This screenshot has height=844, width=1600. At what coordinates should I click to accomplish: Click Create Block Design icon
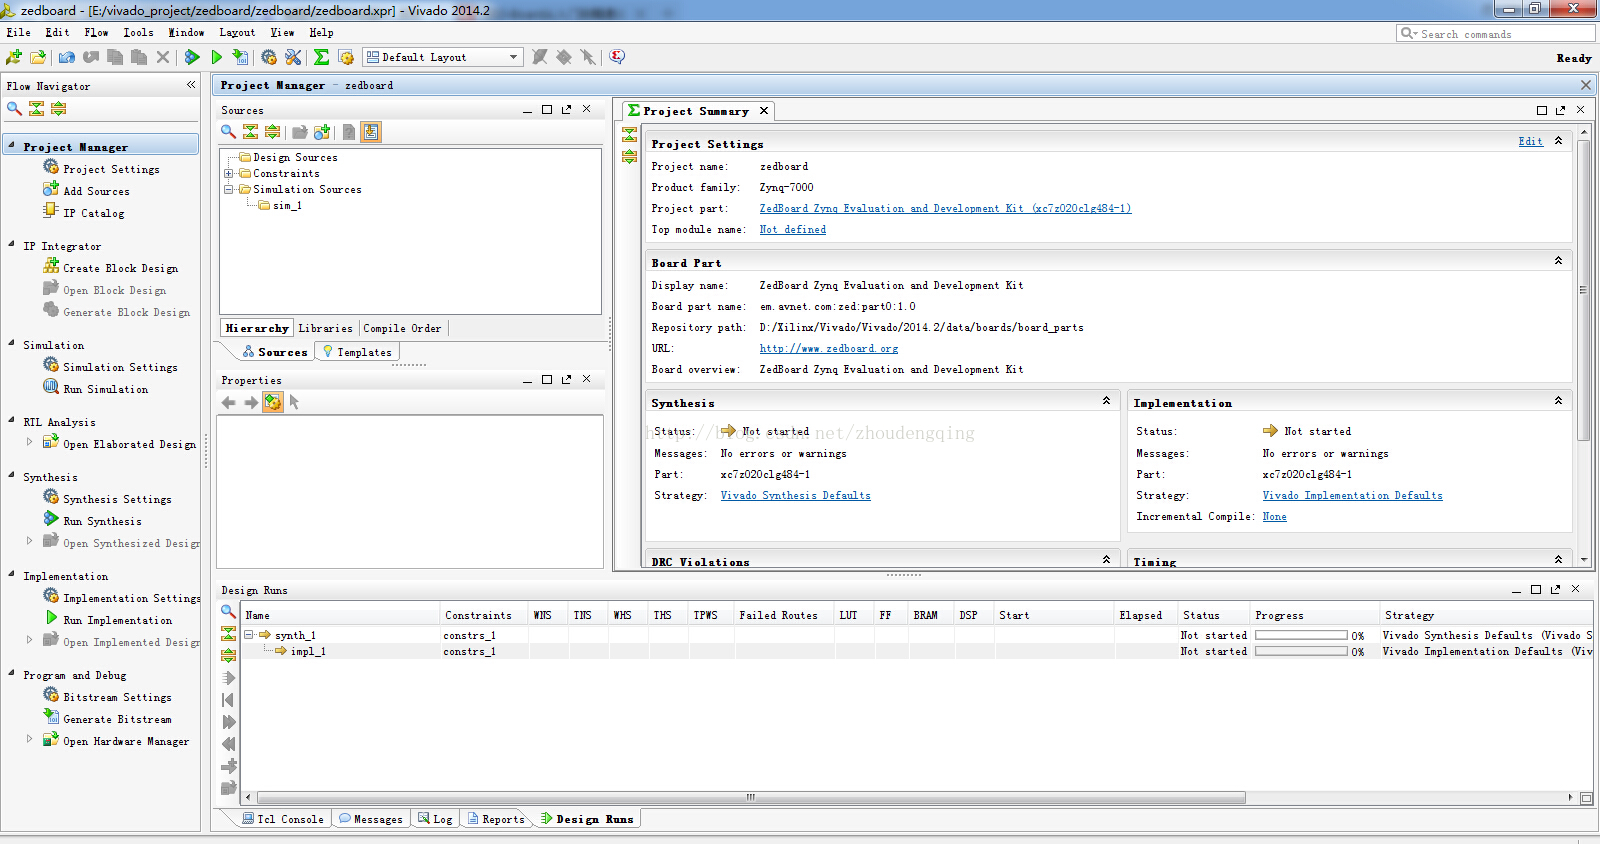click(51, 267)
